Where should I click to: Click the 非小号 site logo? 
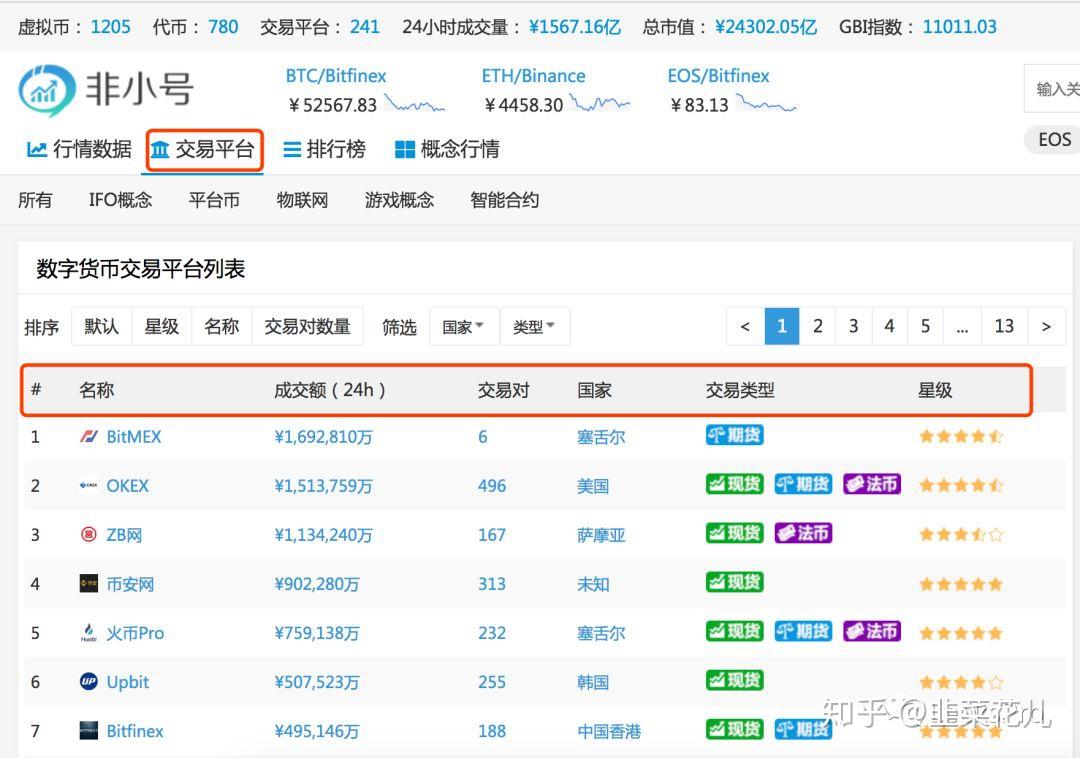[106, 90]
